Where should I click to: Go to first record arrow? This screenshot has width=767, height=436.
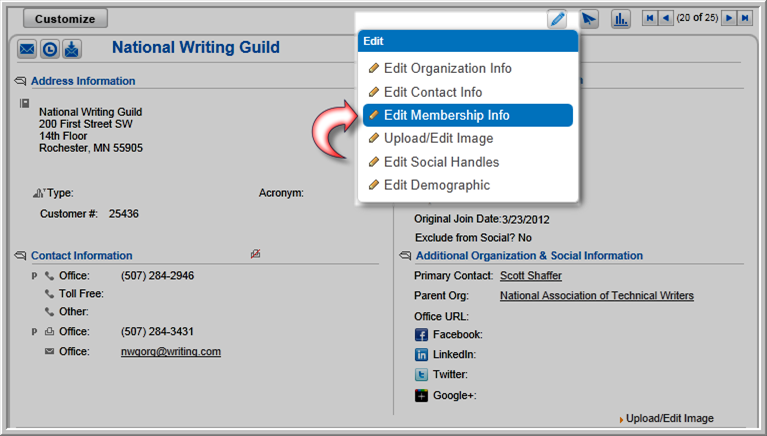(x=649, y=18)
